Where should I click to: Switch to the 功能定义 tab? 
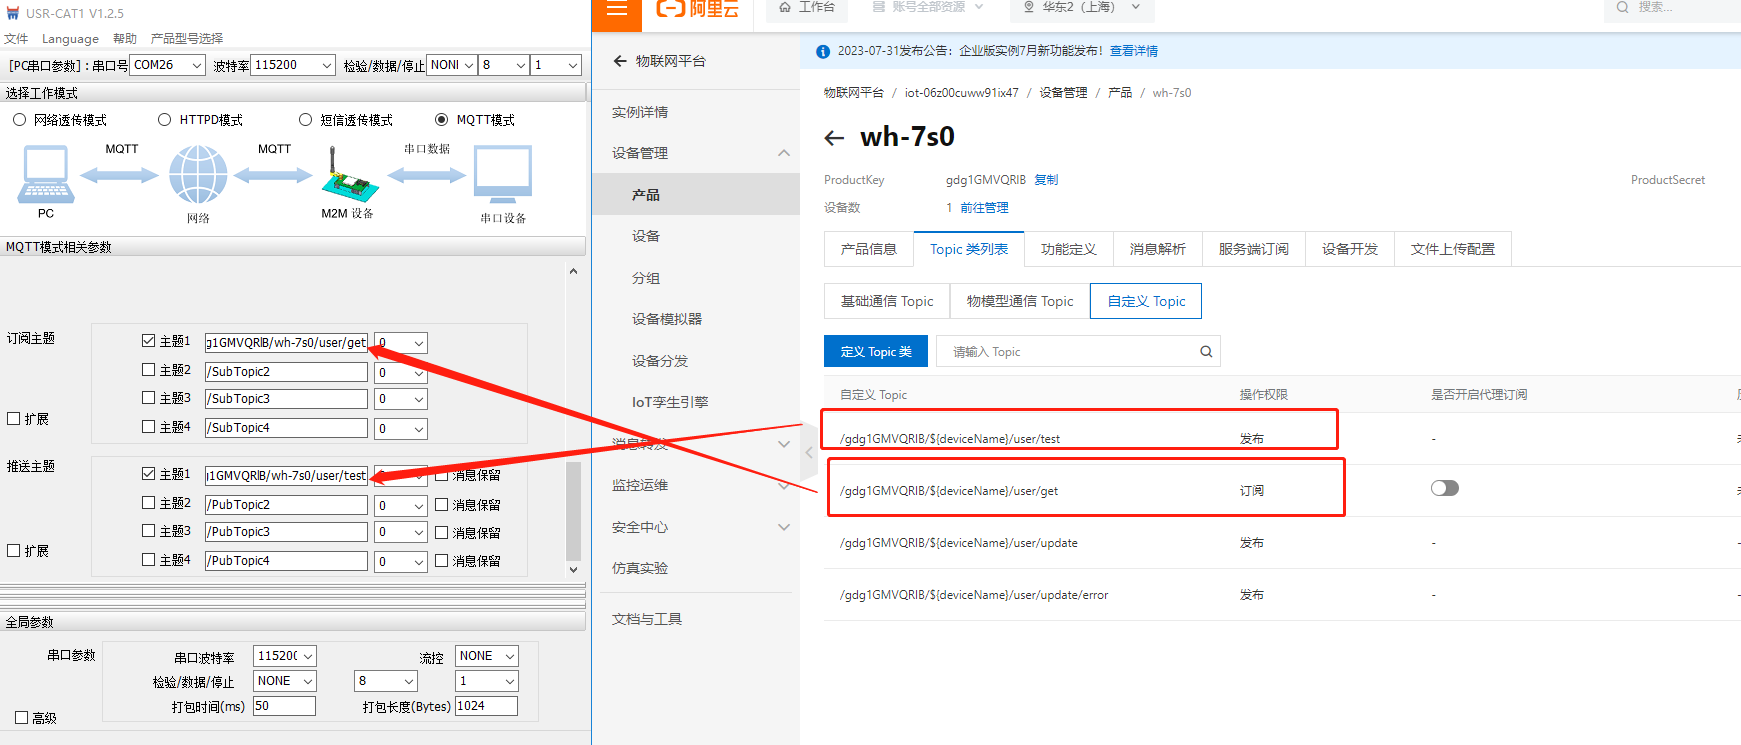click(x=1068, y=249)
